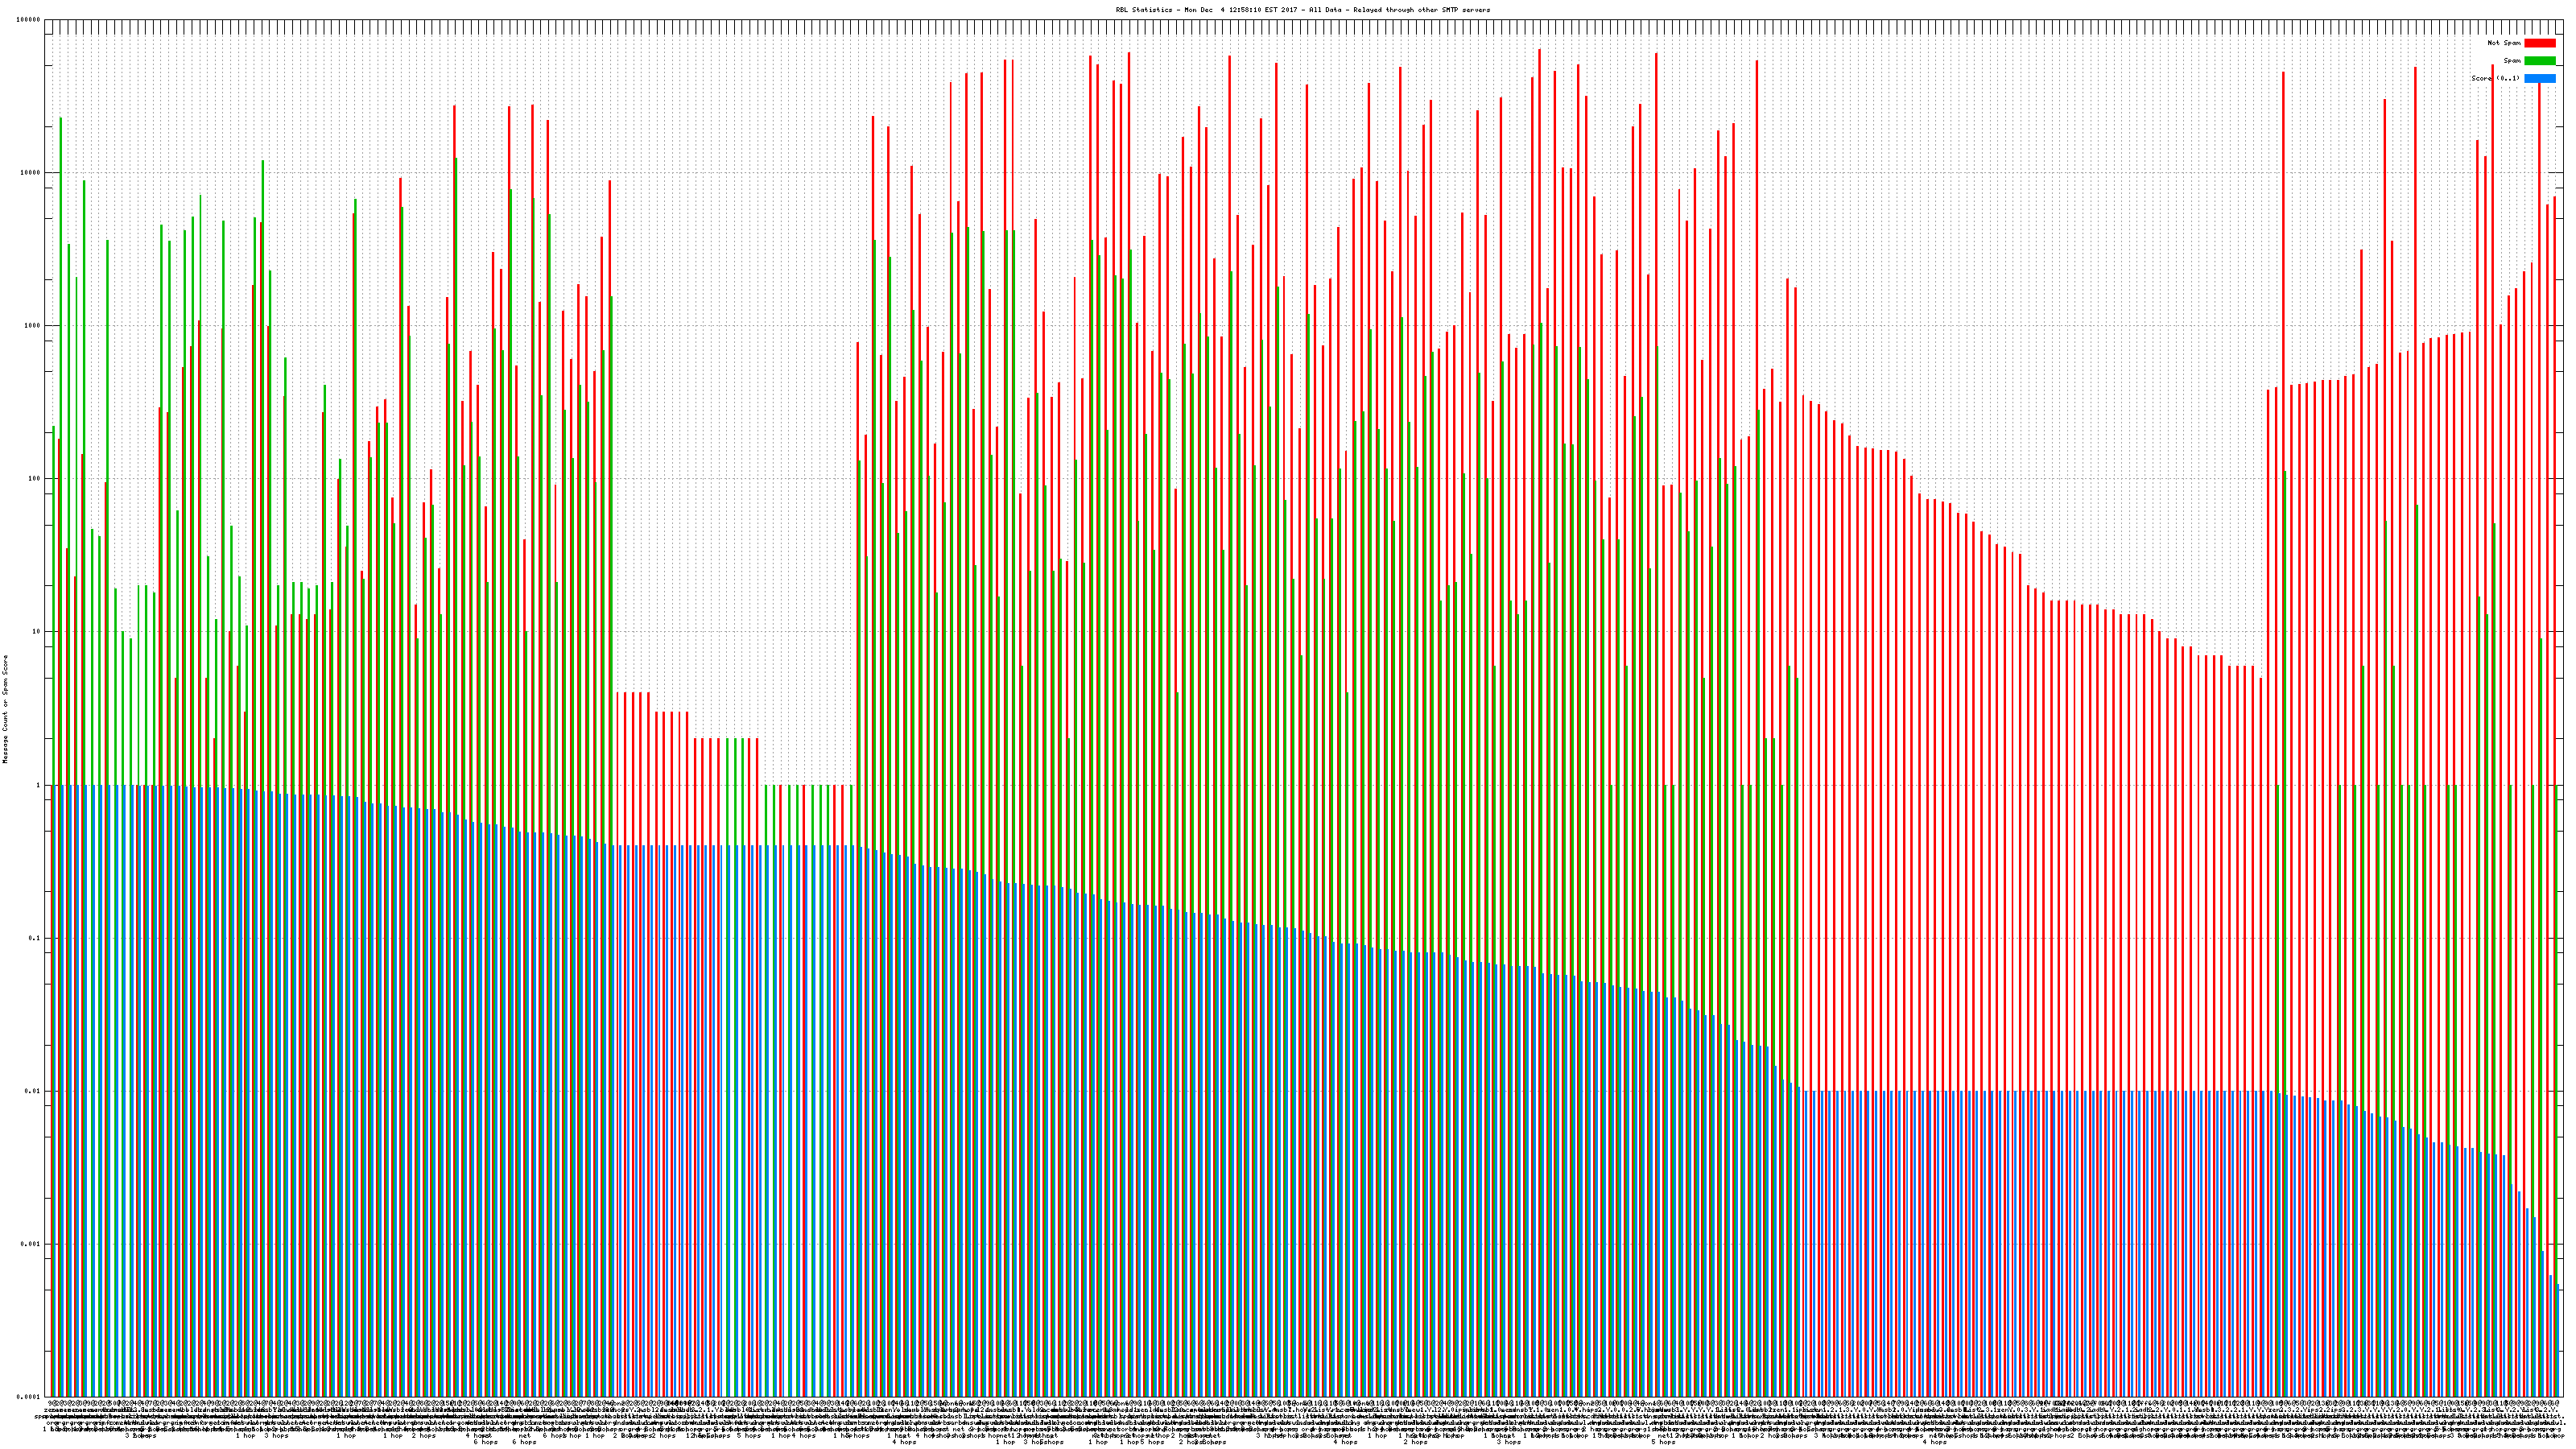Click the 0.01 y-axis tick label
The width and height of the screenshot is (2576, 1449).
[33, 1091]
